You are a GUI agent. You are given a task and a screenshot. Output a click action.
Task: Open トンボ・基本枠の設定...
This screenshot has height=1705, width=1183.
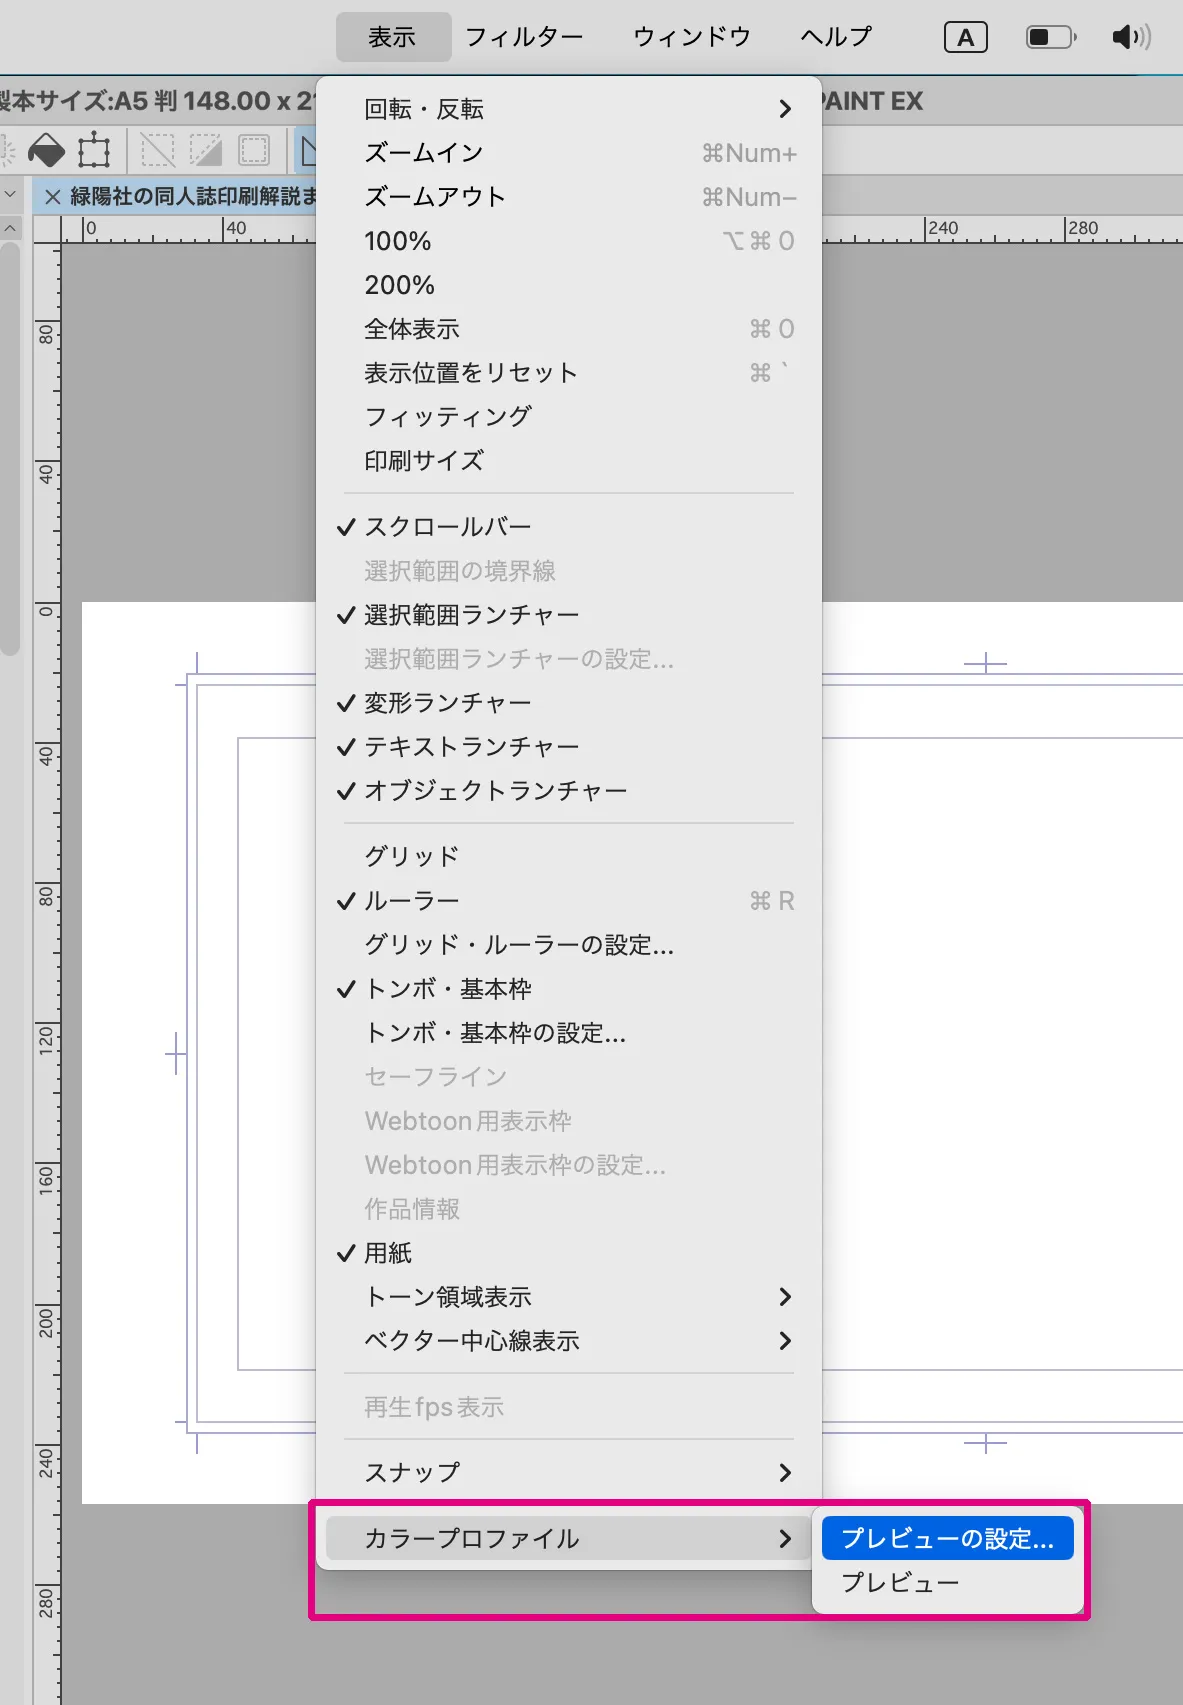(x=569, y=1033)
